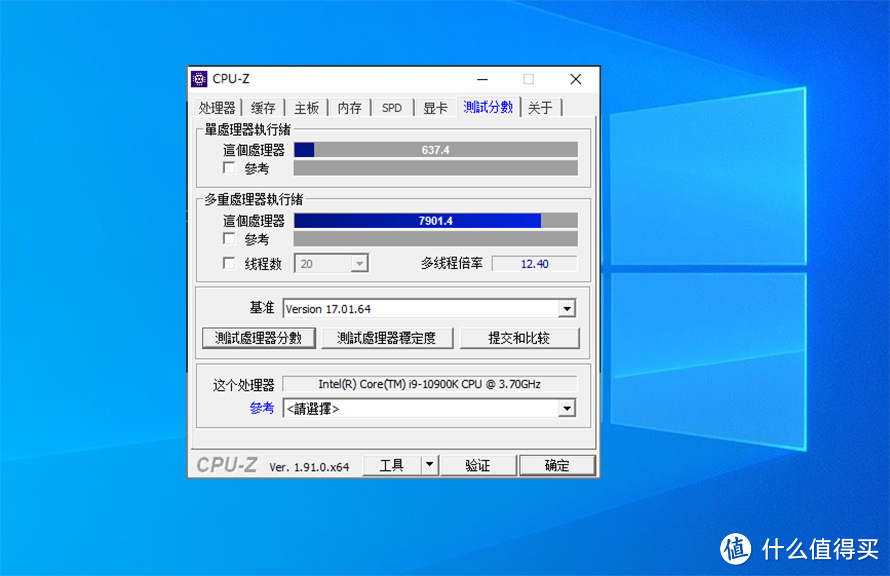
Task: Enable multi-thread 參考 checkbox
Action: click(229, 239)
